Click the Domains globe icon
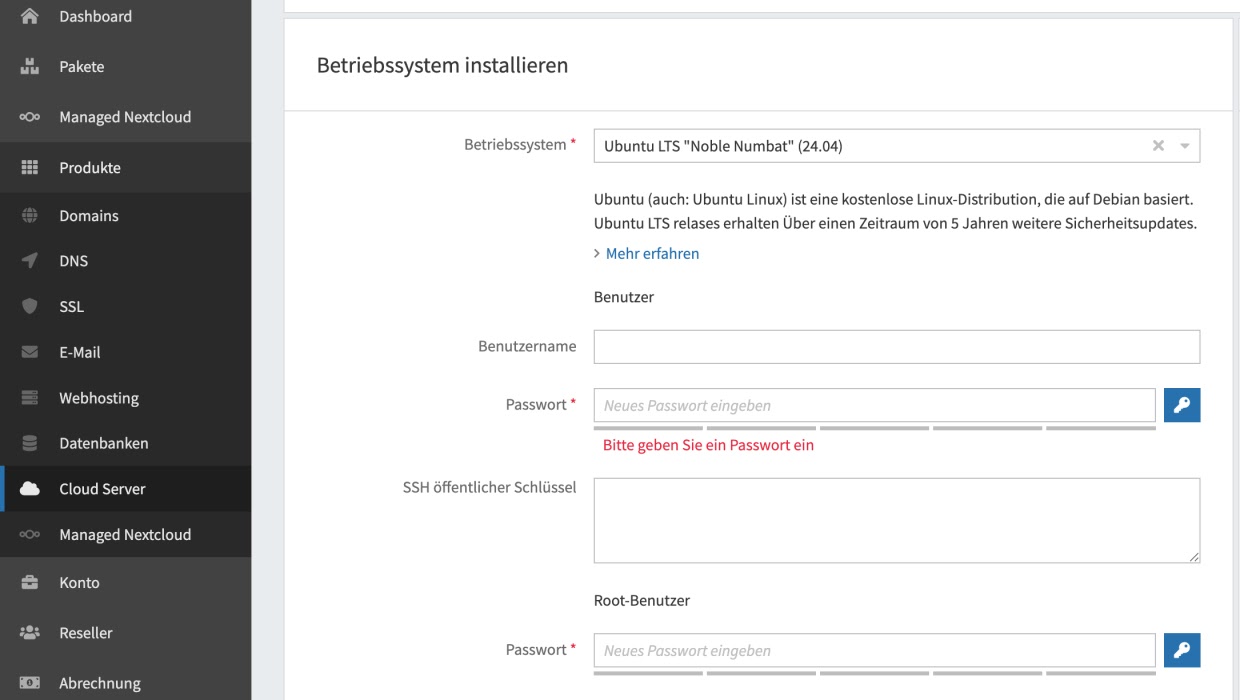 (x=30, y=216)
